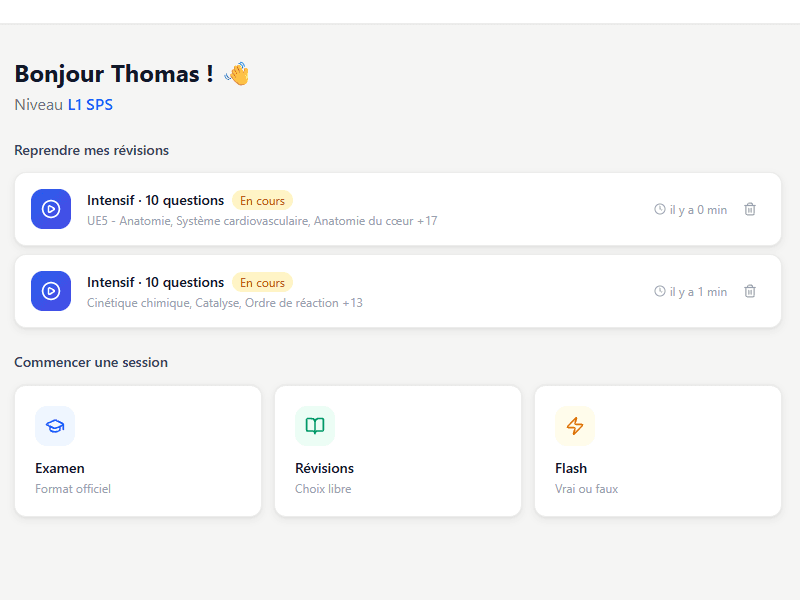Click the 'Commencer une session' heading

91,362
